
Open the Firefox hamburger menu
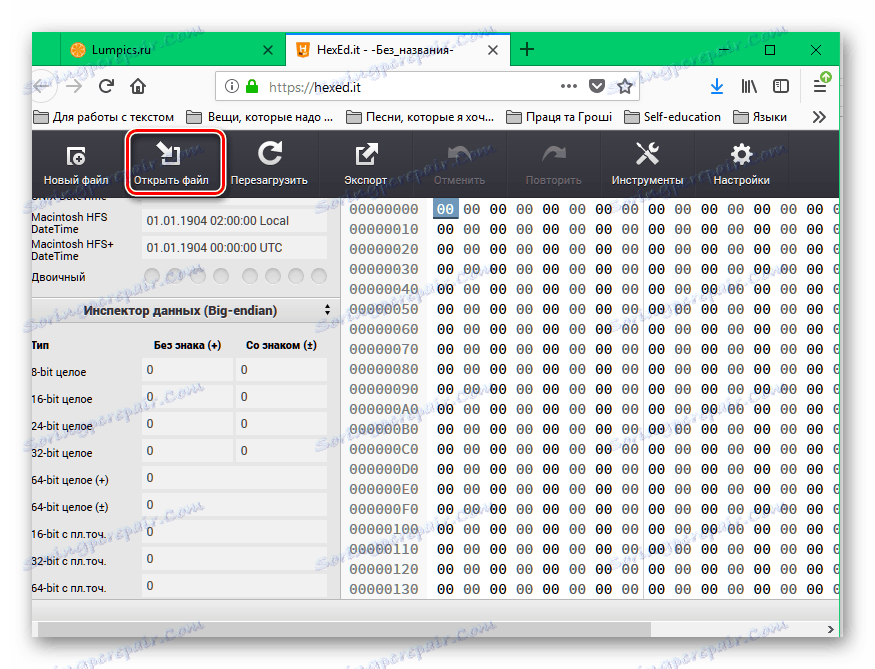click(820, 86)
